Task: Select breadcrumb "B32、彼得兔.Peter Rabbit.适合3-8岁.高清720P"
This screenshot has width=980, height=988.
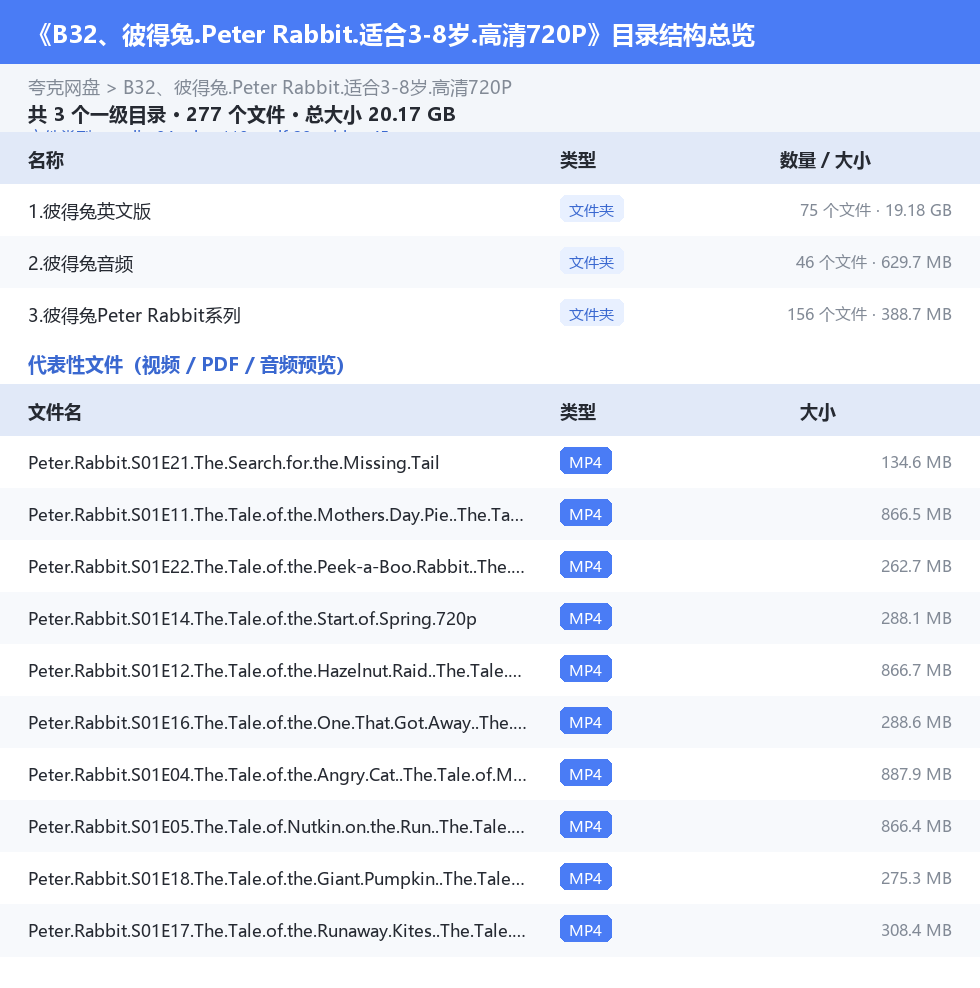Action: click(x=317, y=88)
